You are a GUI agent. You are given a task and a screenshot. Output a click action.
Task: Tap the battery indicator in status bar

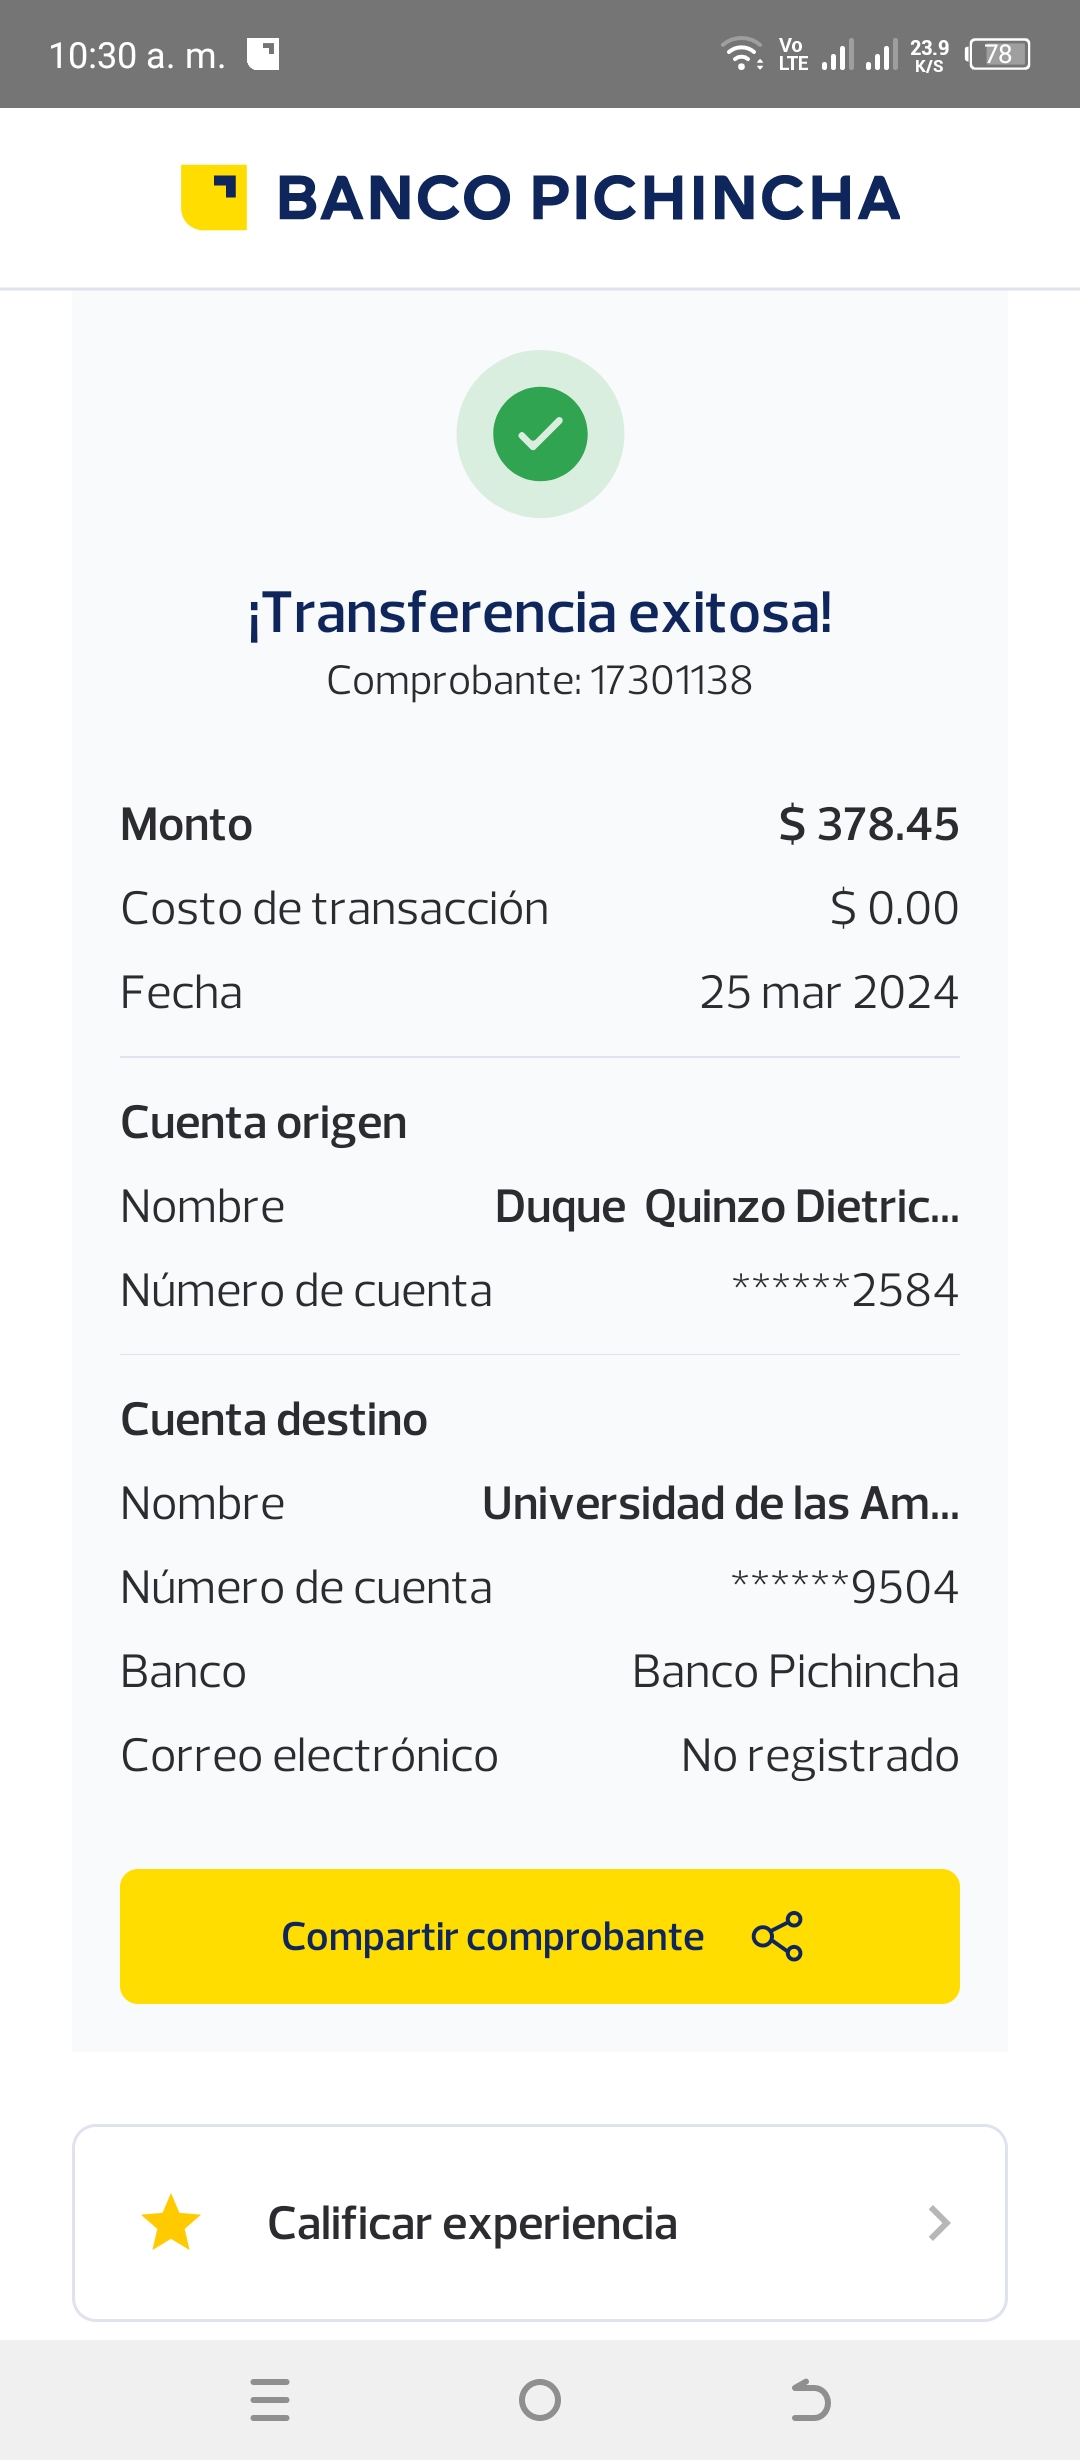pyautogui.click(x=999, y=54)
